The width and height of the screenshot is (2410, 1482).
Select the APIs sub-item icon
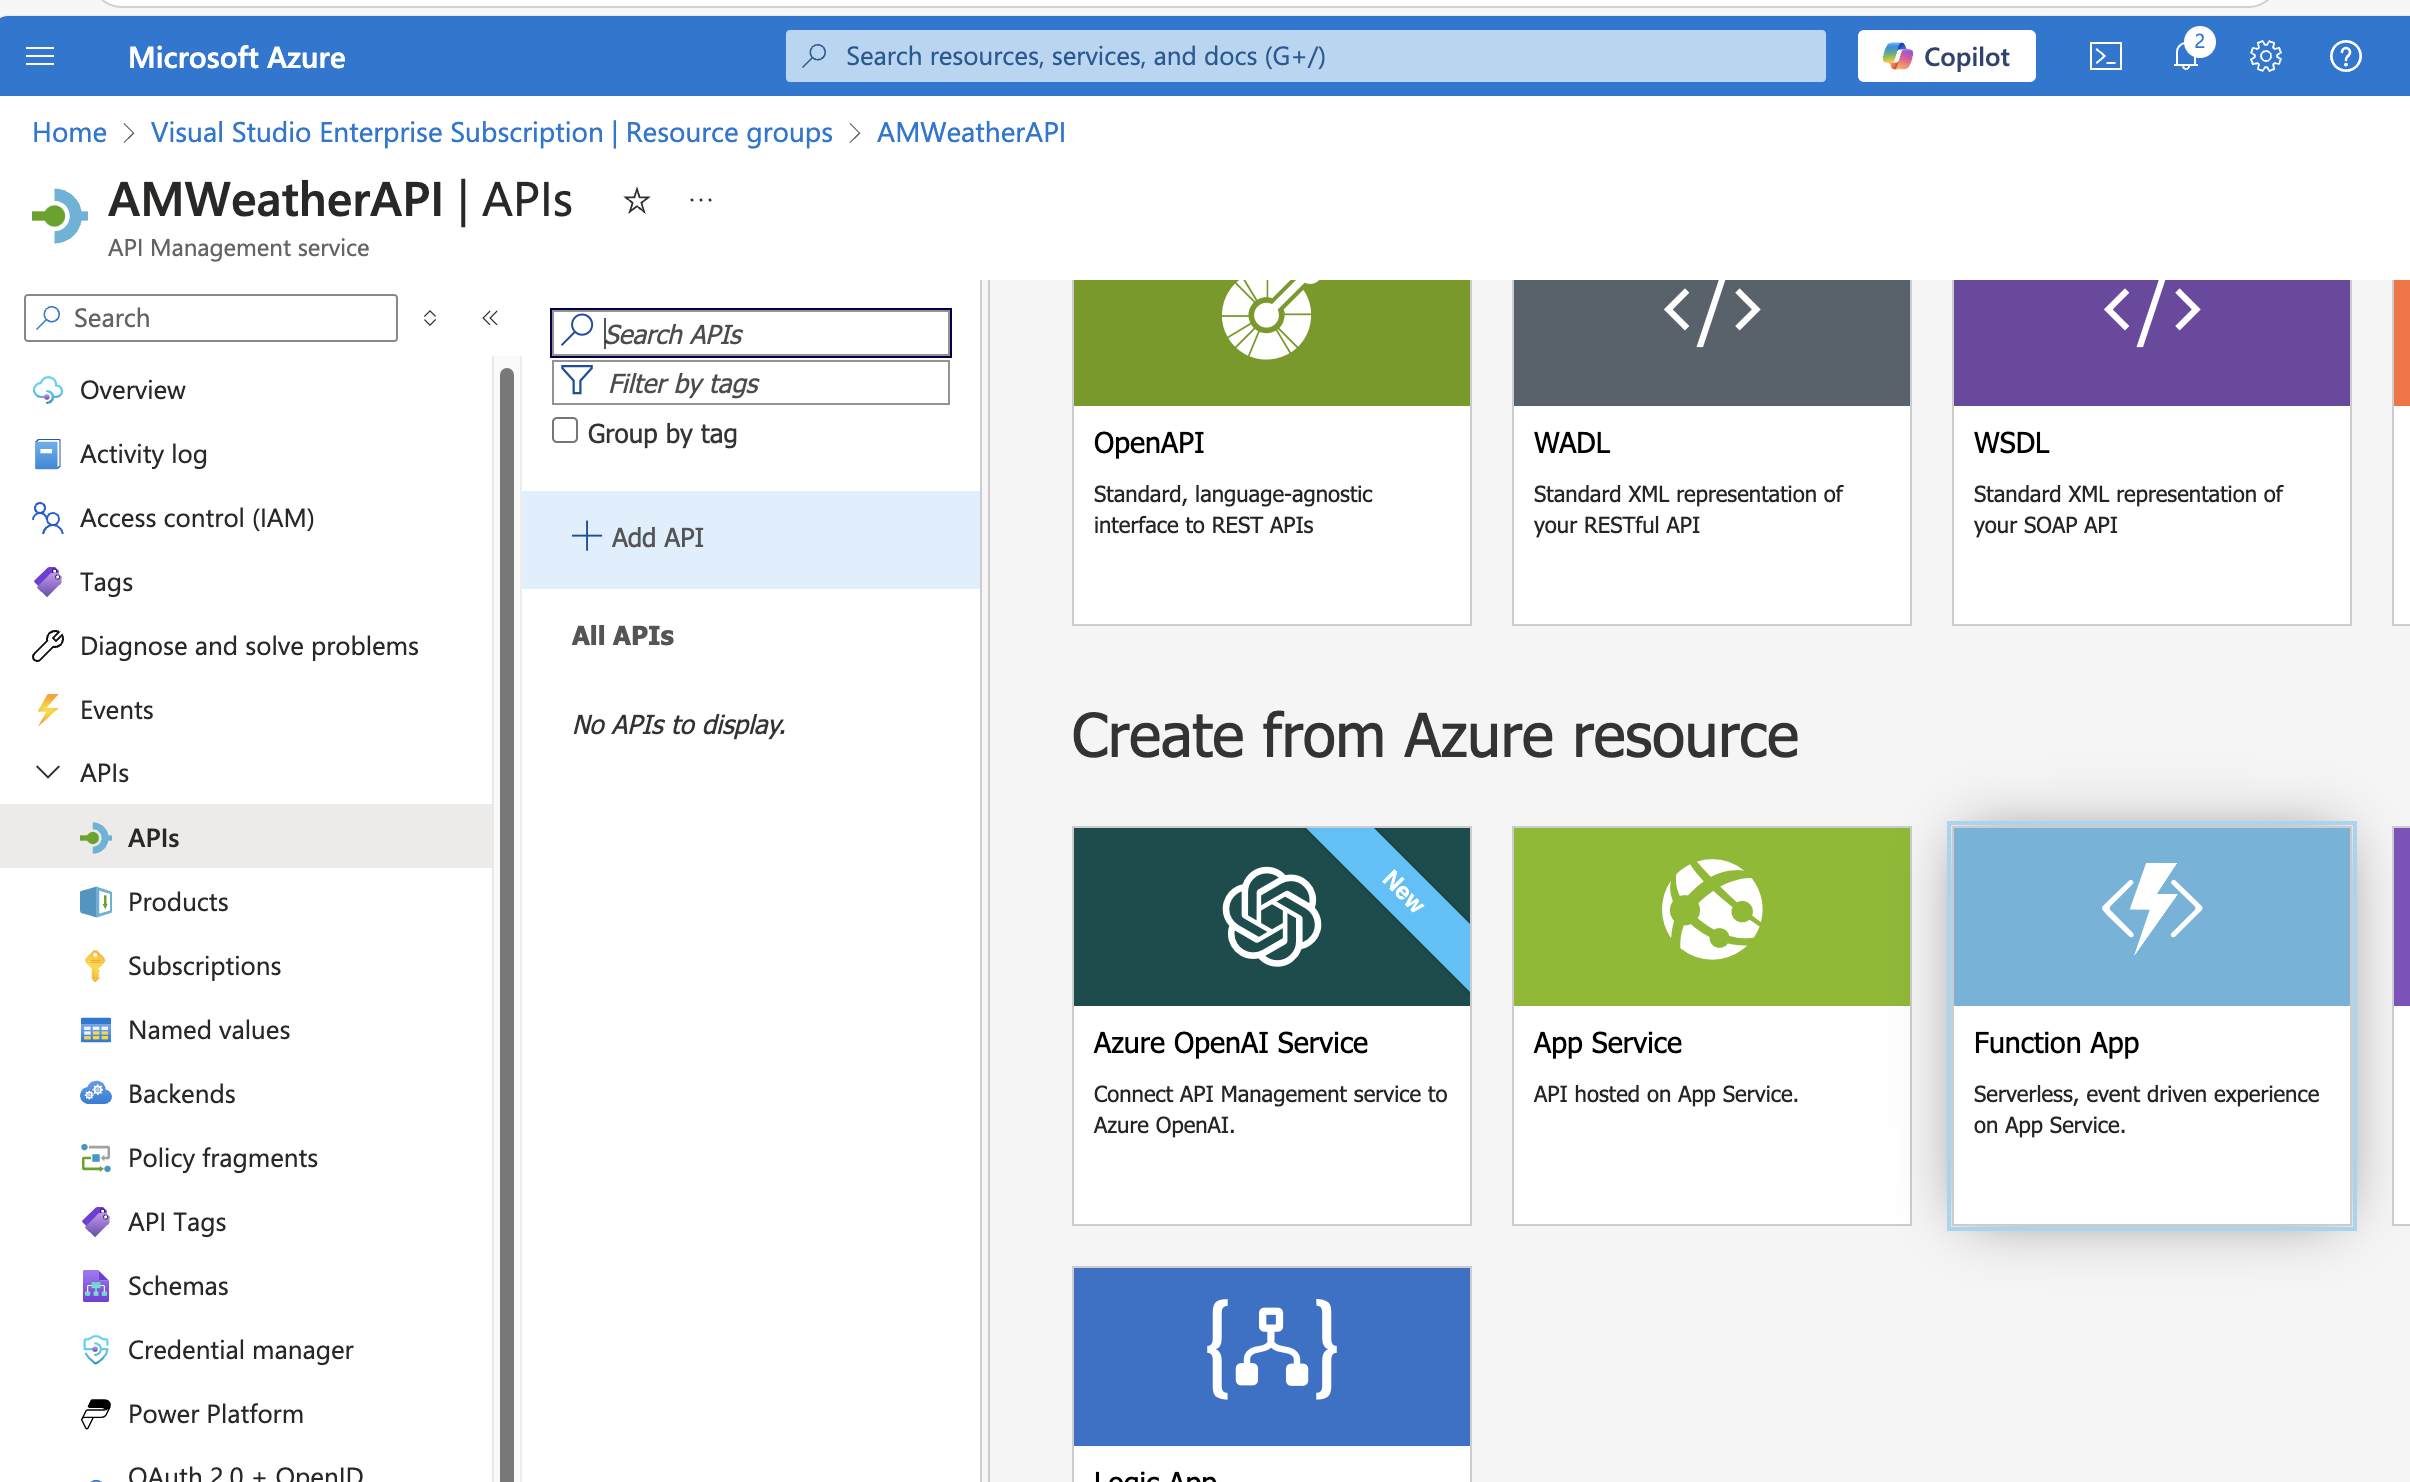click(95, 838)
